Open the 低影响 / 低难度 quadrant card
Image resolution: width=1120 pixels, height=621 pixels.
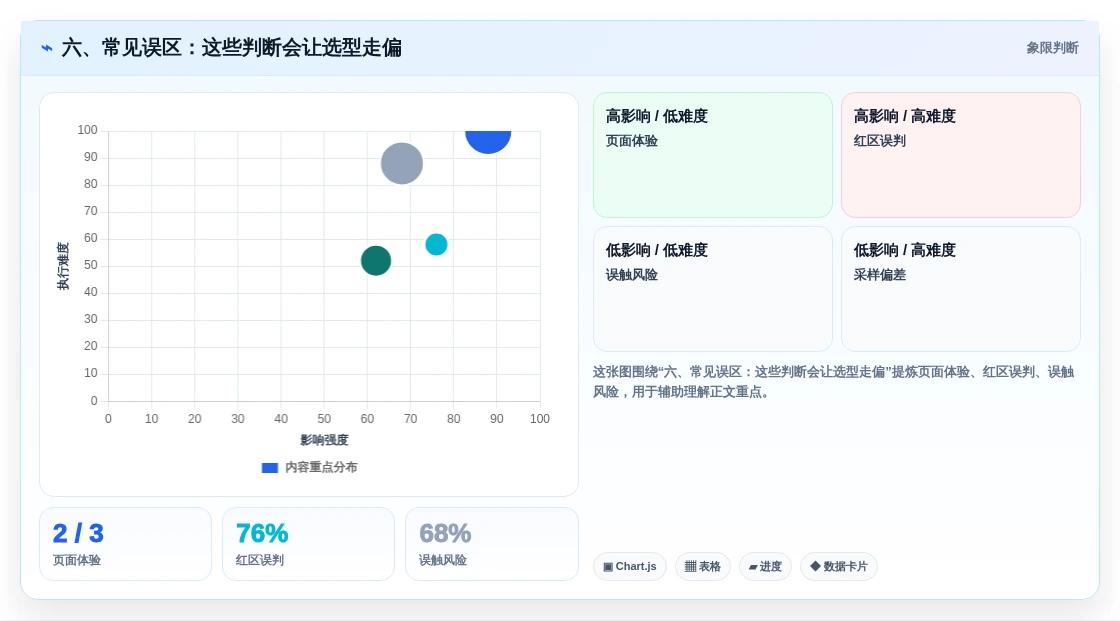tap(713, 289)
